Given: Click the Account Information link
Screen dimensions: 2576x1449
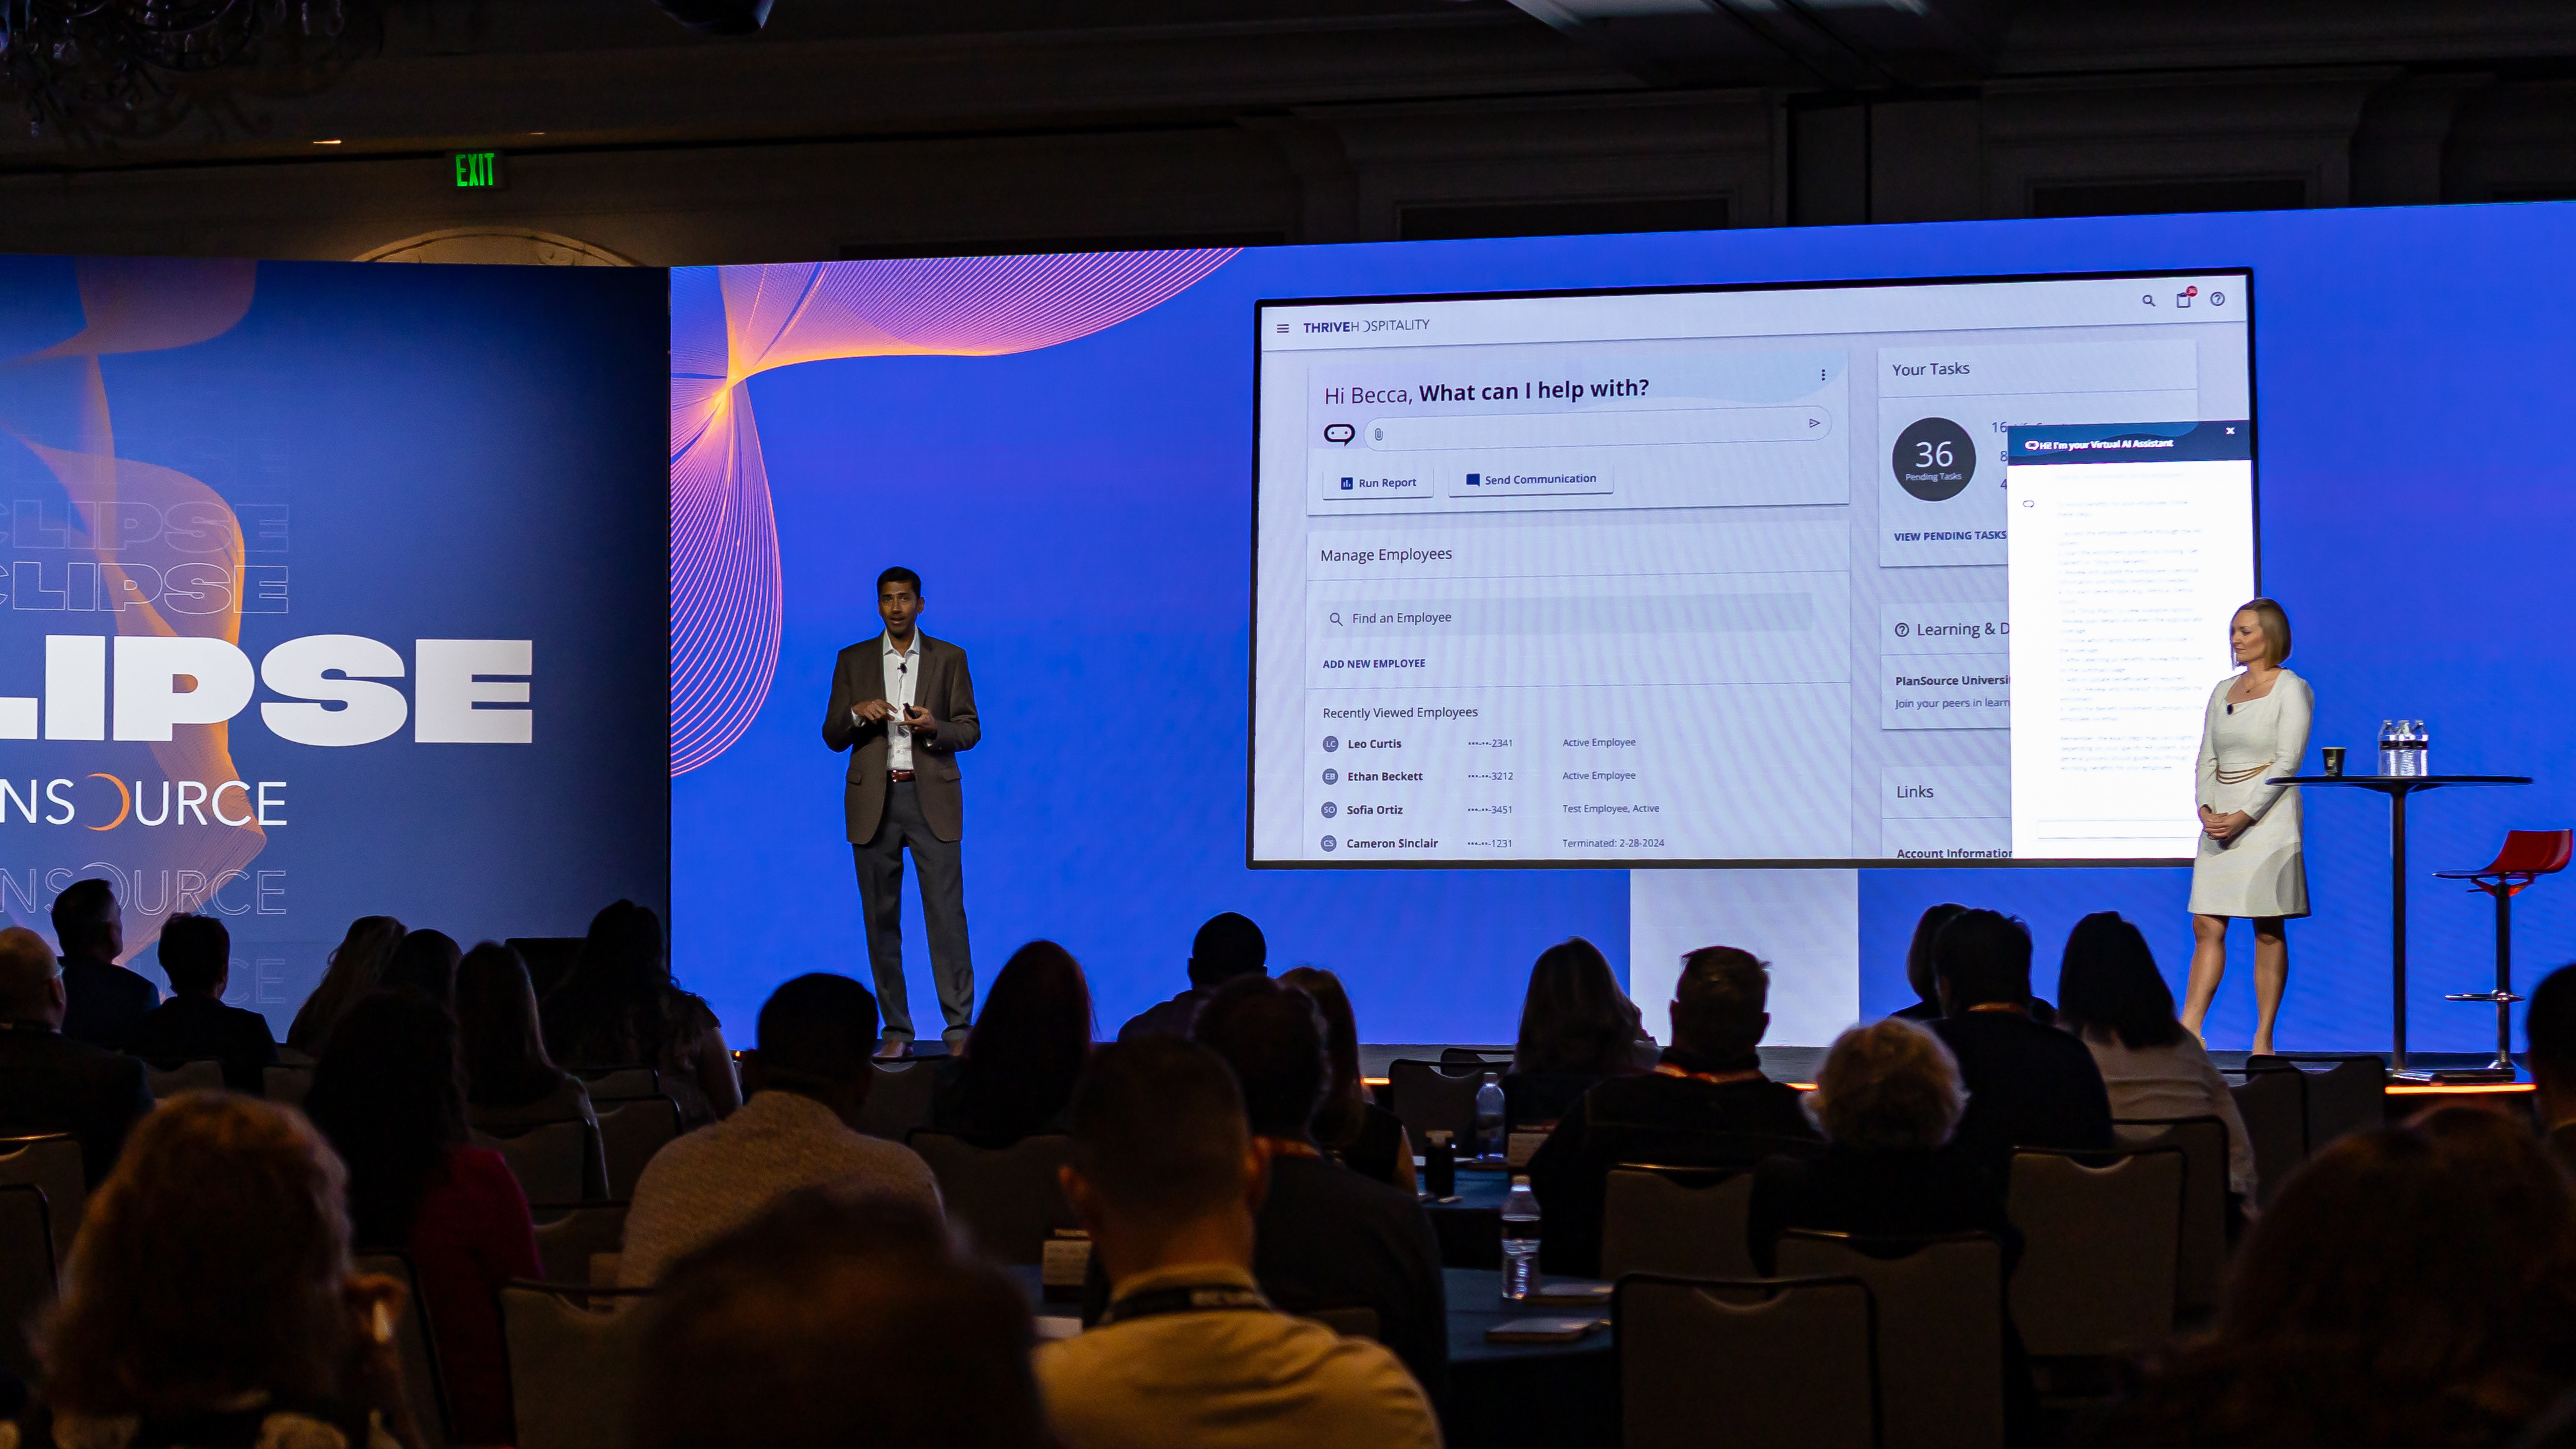Looking at the screenshot, I should coord(1954,853).
